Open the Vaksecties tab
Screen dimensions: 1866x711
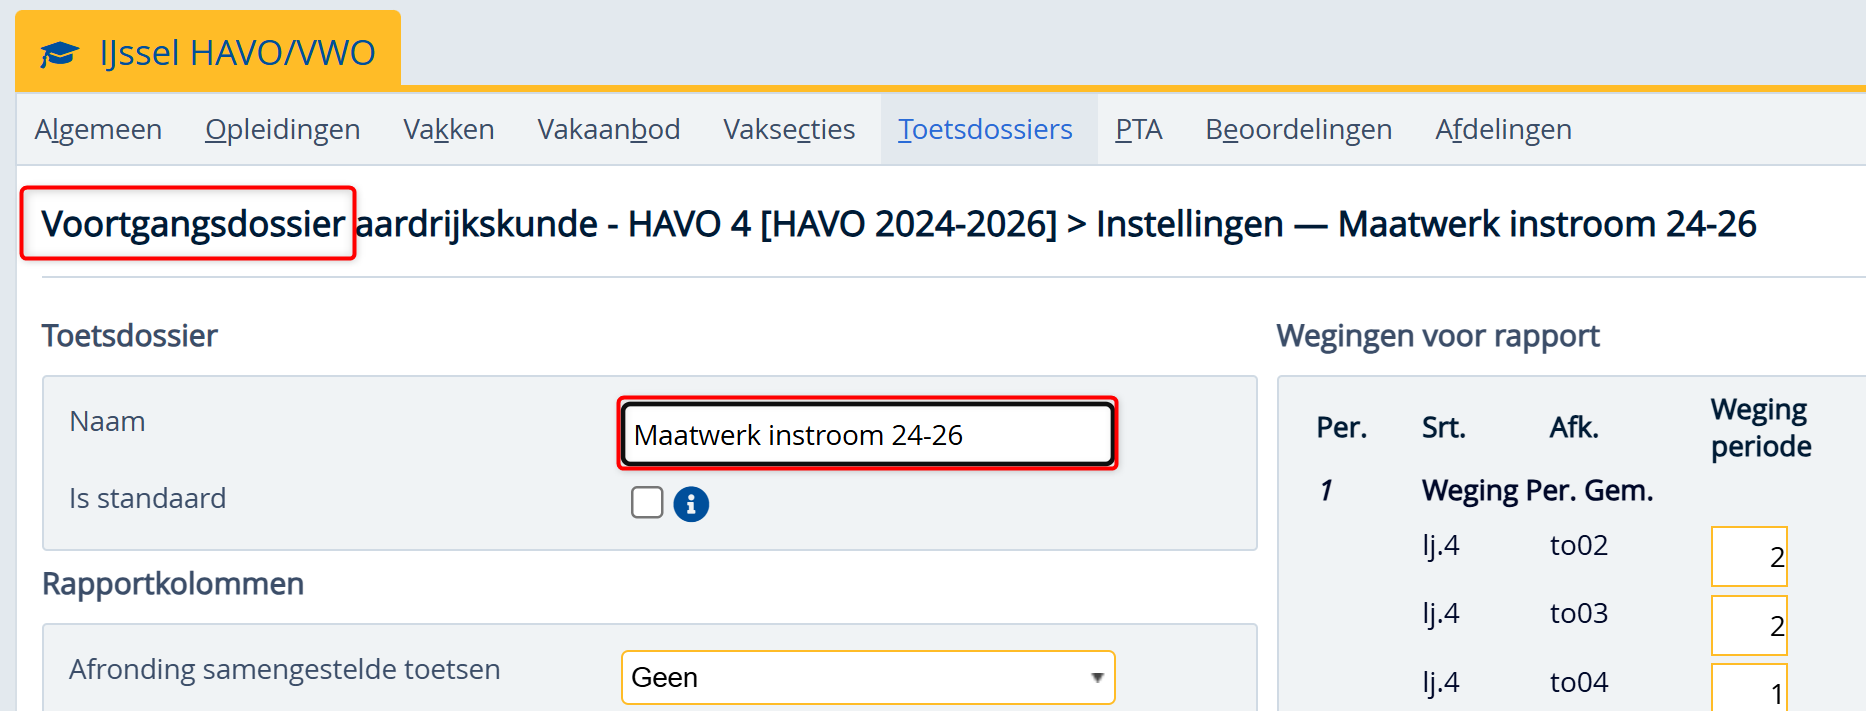[x=789, y=130]
